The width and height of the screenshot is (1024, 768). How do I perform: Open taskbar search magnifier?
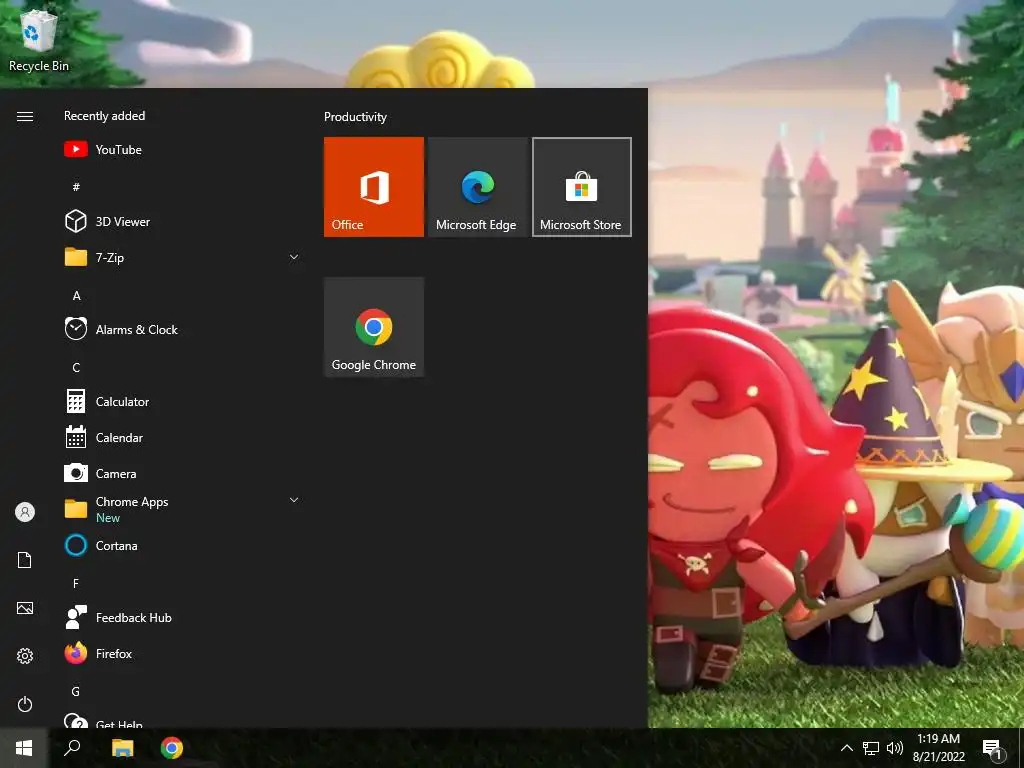72,748
